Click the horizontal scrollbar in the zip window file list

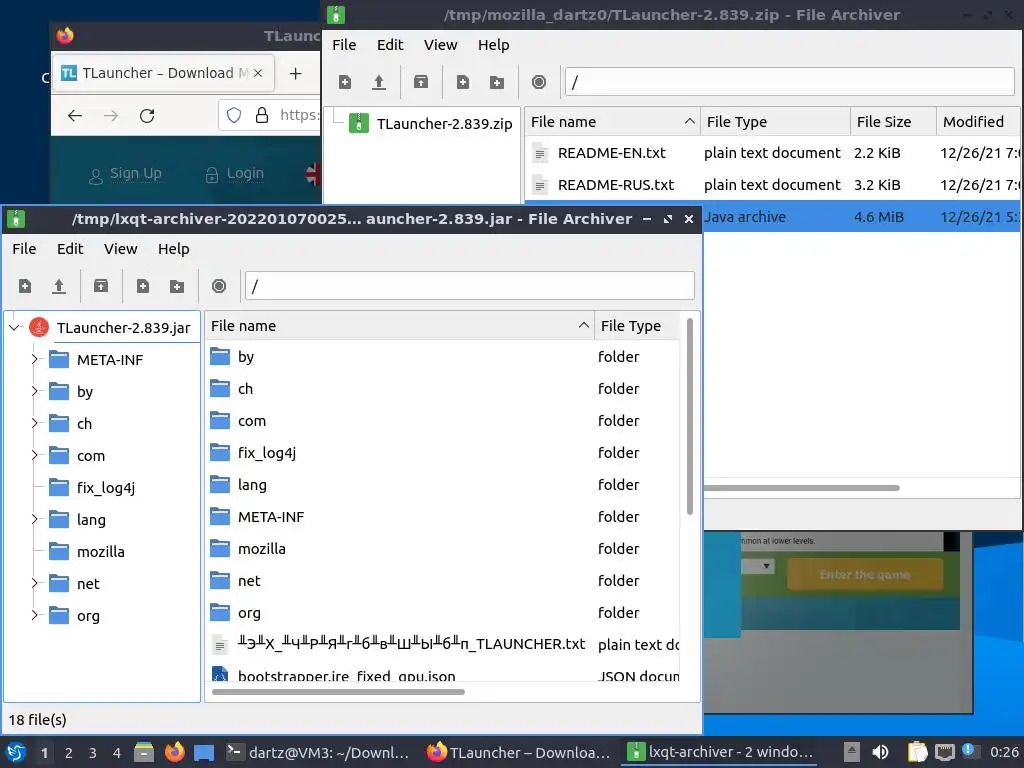[x=802, y=488]
